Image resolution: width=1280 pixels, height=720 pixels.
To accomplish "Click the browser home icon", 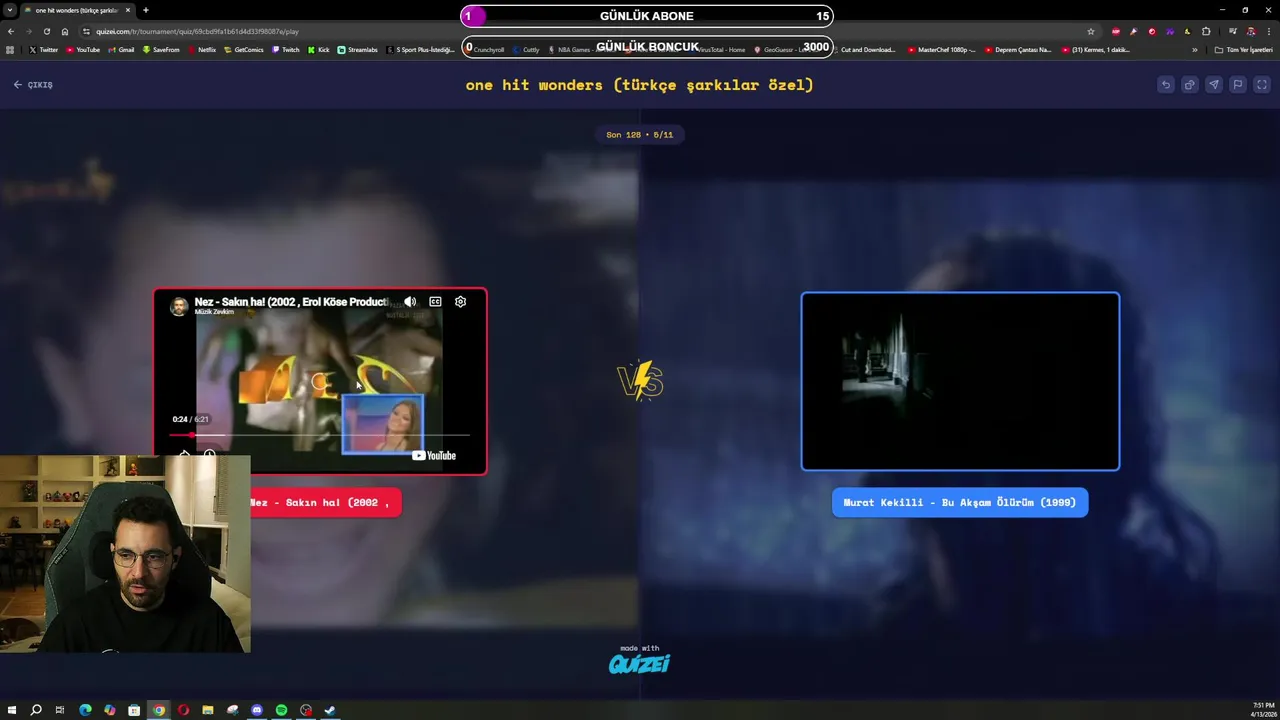I will coord(65,31).
